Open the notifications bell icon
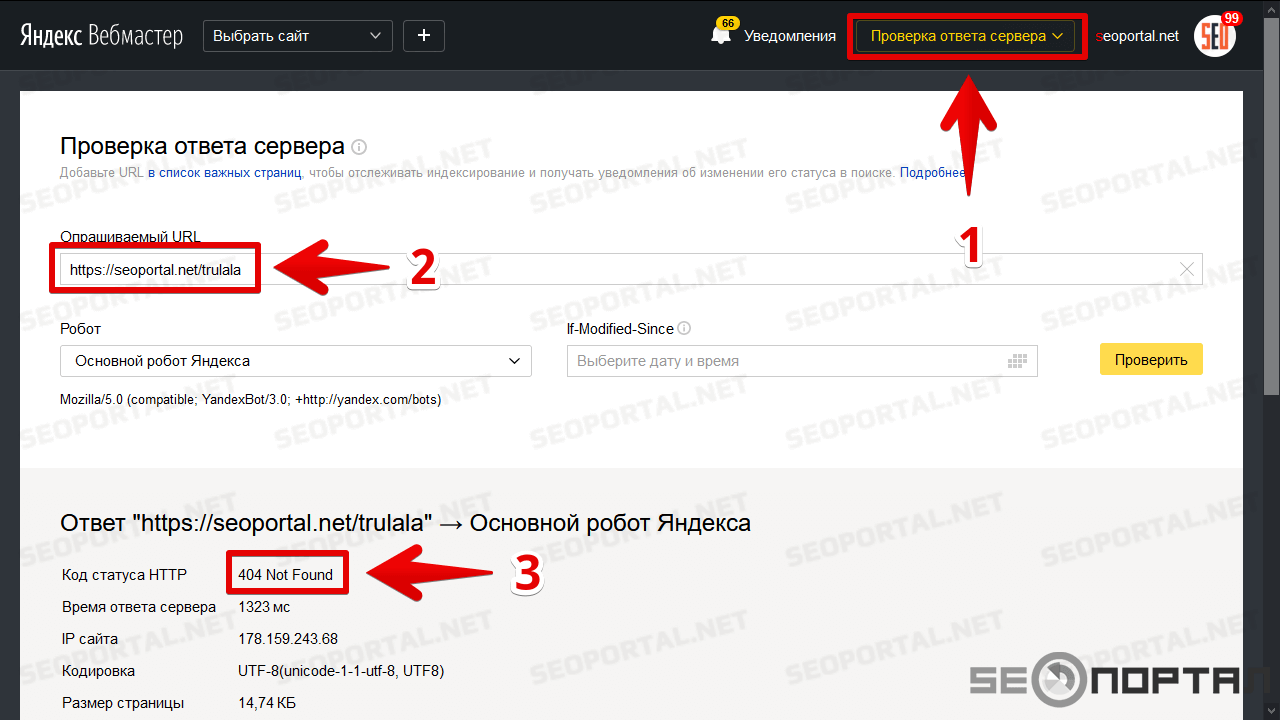This screenshot has width=1280, height=720. click(x=720, y=35)
